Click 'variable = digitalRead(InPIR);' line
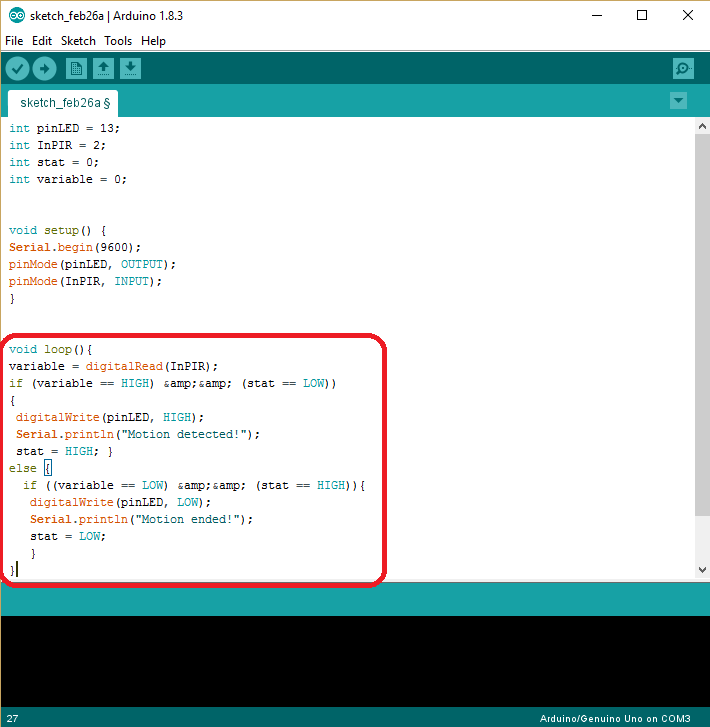 pyautogui.click(x=113, y=367)
